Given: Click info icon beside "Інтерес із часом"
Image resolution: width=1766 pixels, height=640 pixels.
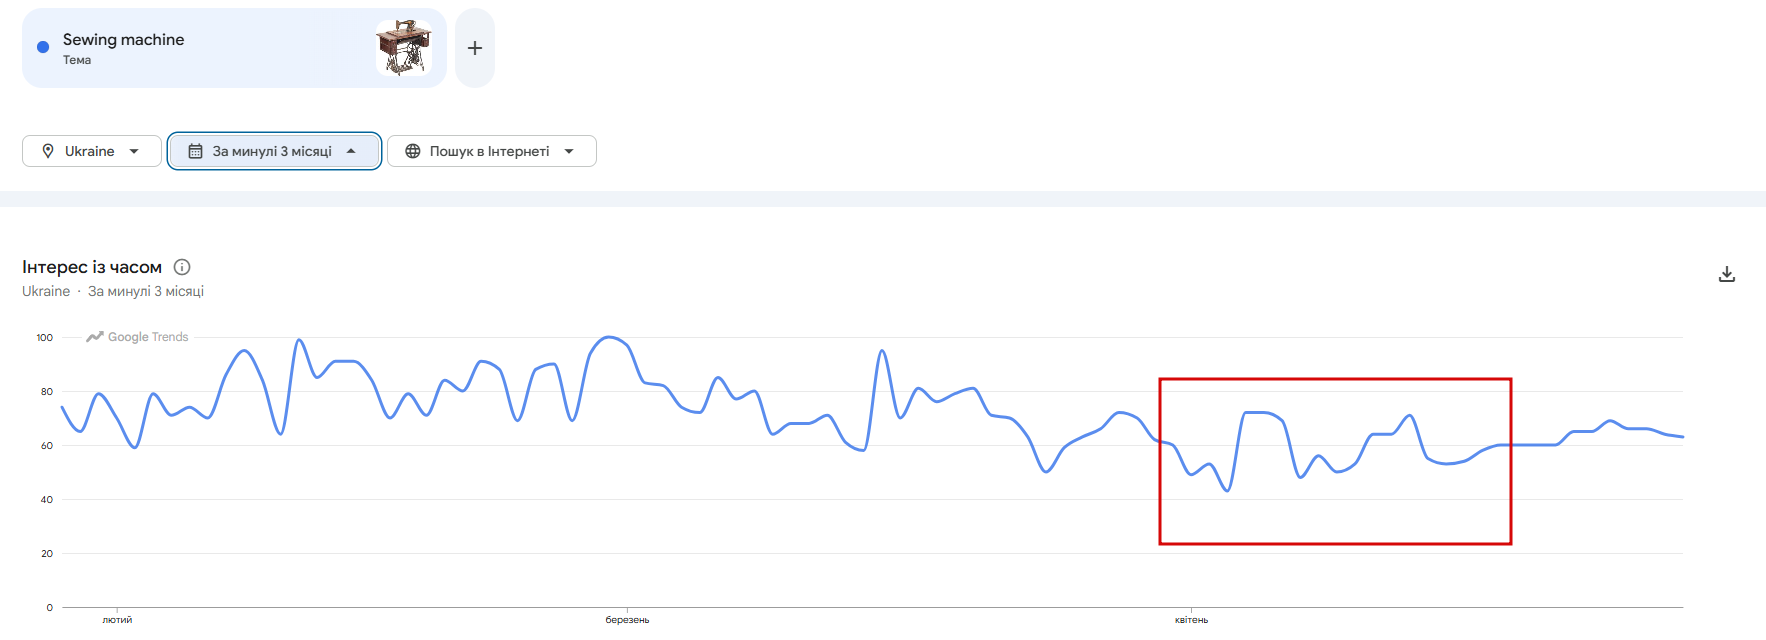Looking at the screenshot, I should click(182, 267).
